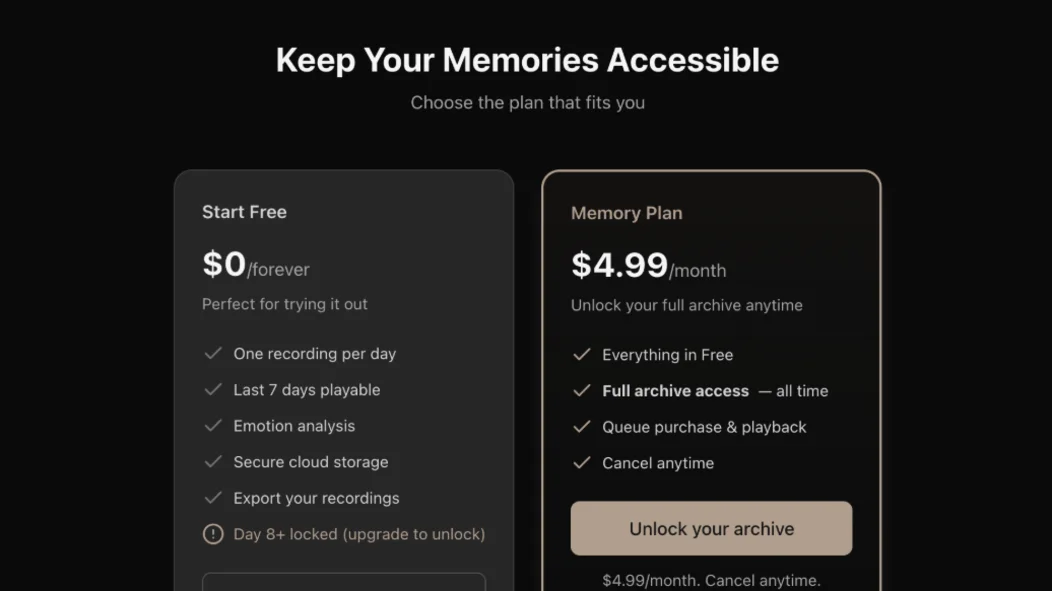
Task: Click the warning icon beside Day 8+ locked
Action: point(213,534)
